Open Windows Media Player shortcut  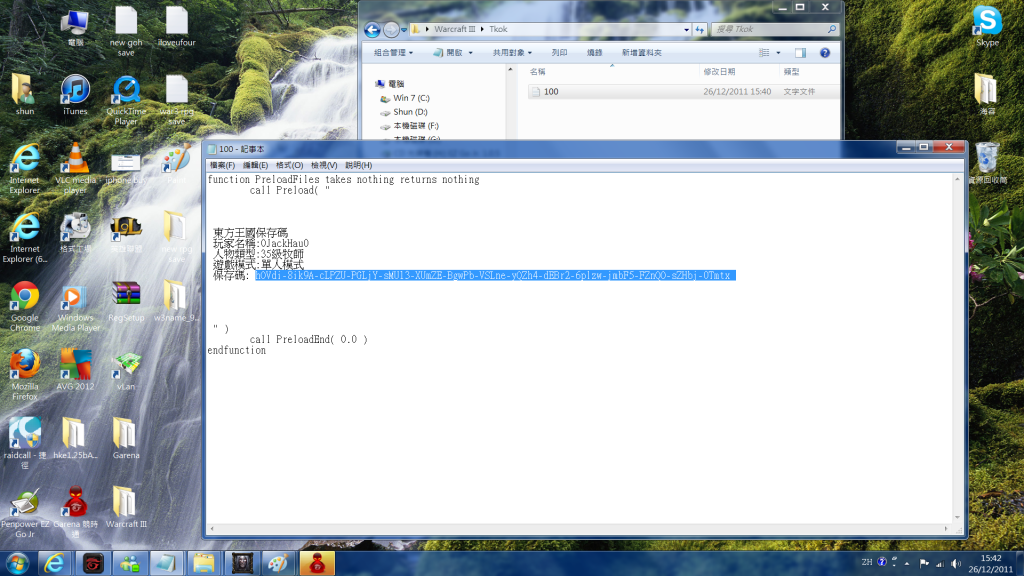point(75,306)
